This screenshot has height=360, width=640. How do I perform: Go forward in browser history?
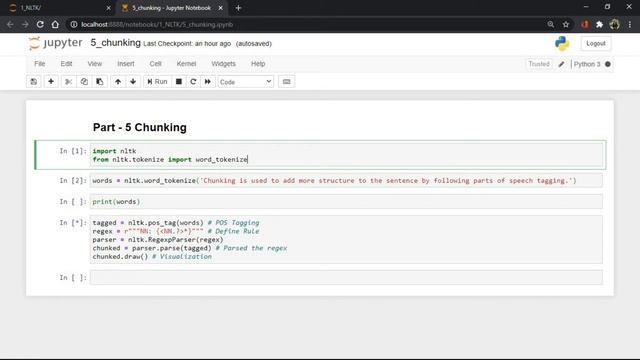pos(25,24)
